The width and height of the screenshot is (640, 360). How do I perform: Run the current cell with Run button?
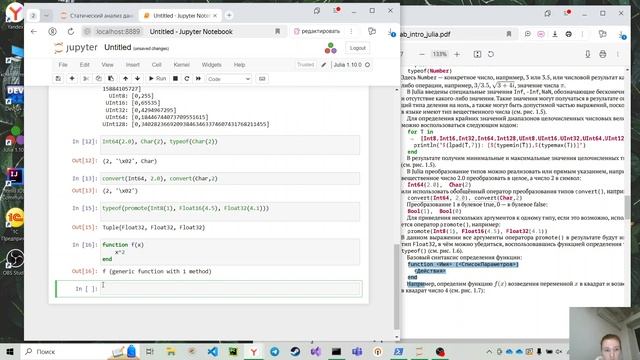click(x=157, y=78)
